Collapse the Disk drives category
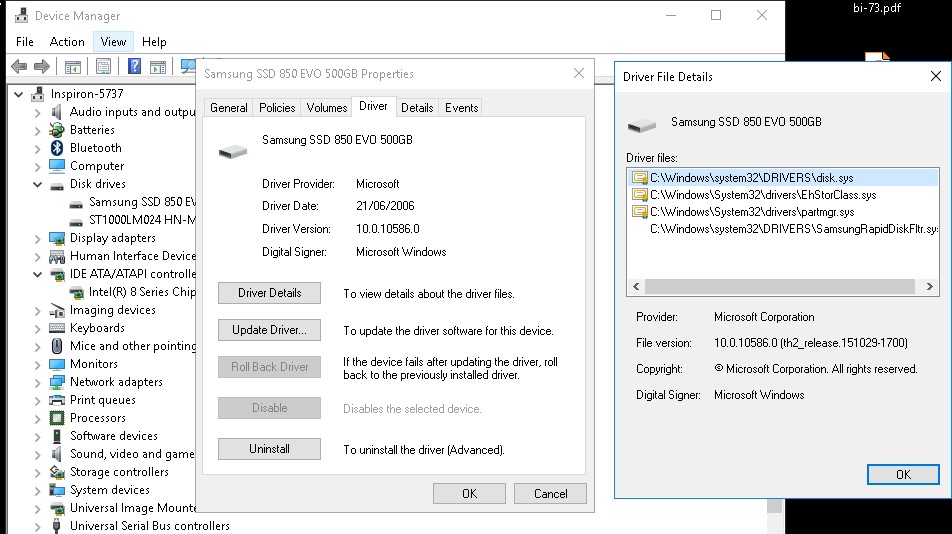Viewport: 952px width, 534px height. tap(38, 184)
